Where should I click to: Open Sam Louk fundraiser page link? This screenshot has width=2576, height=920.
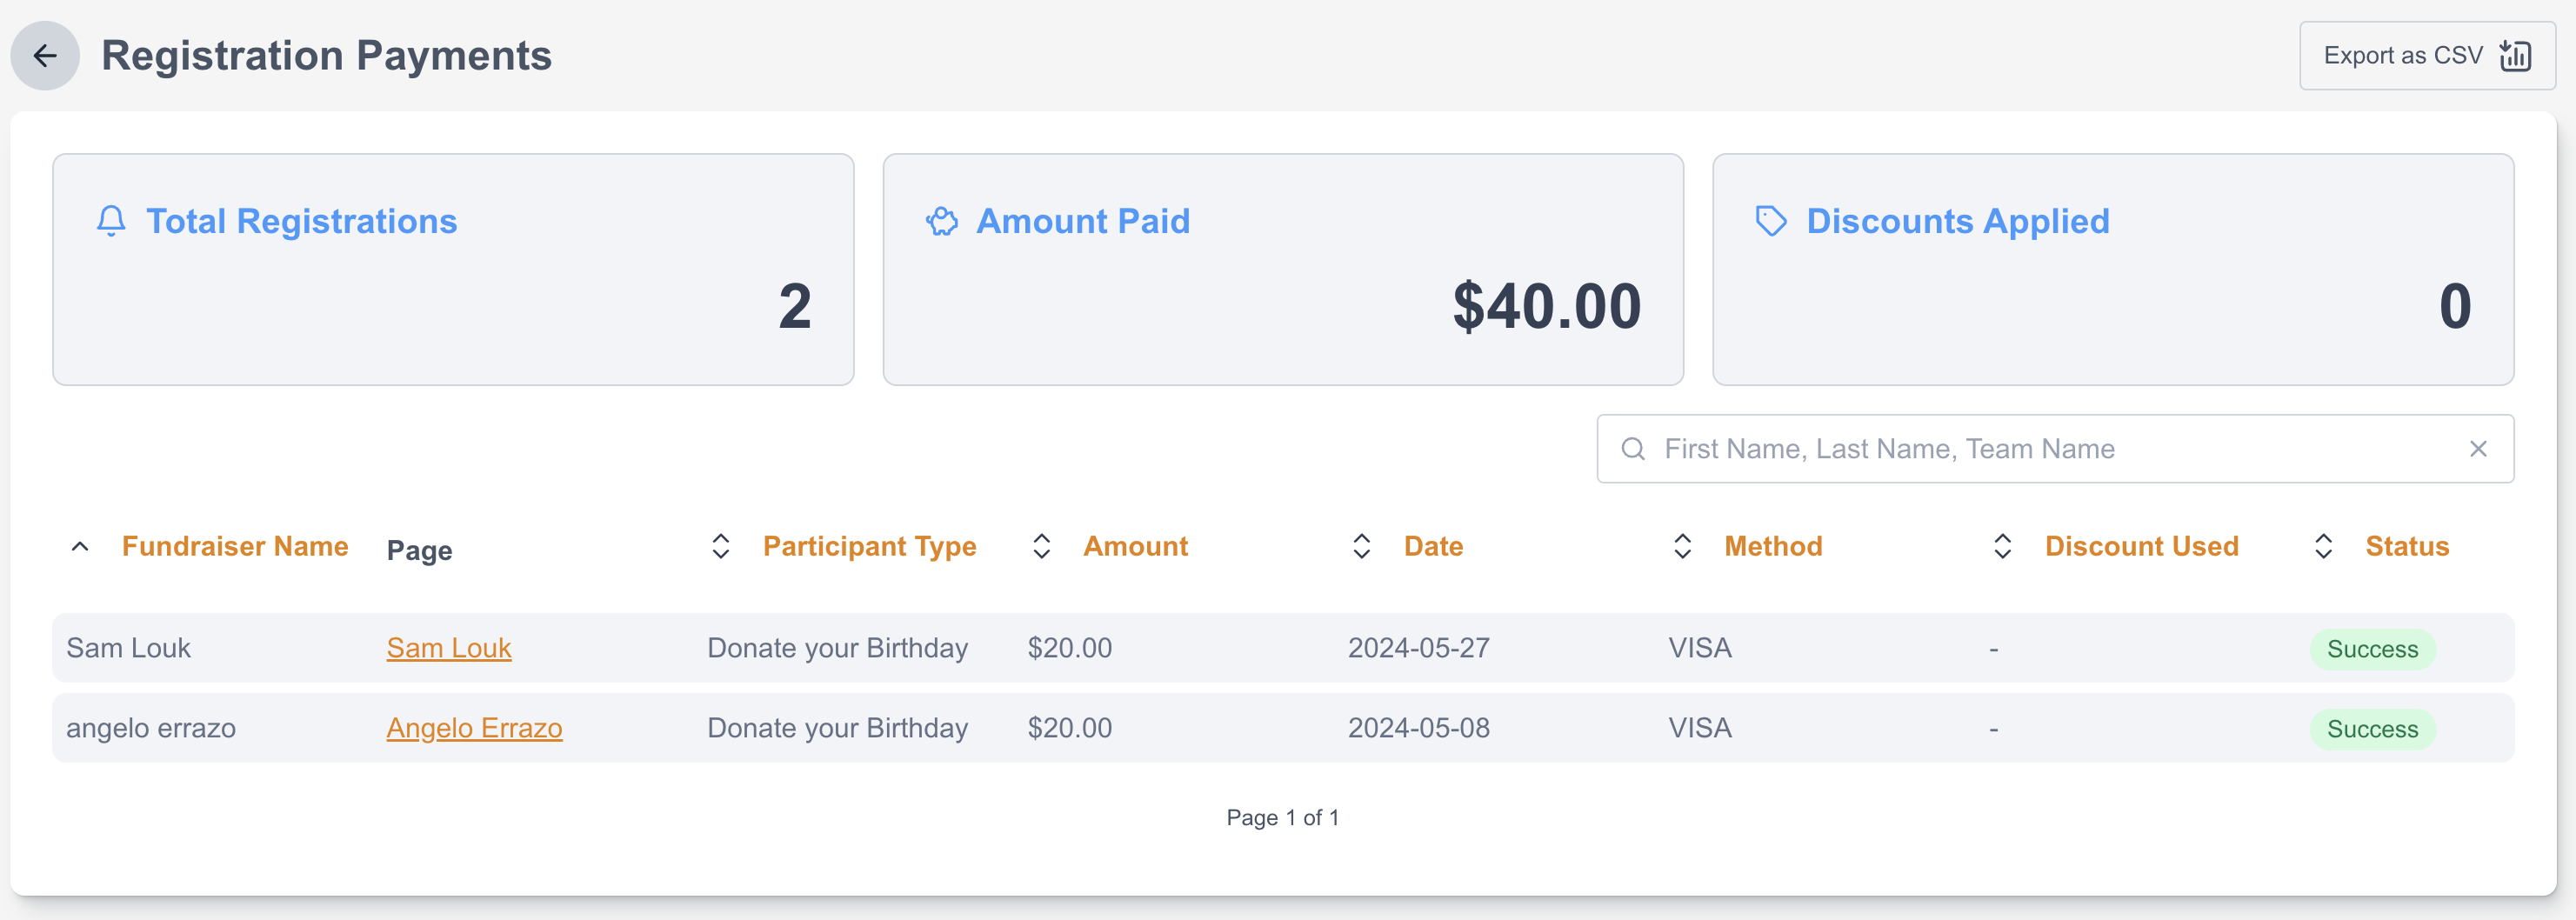(x=449, y=648)
